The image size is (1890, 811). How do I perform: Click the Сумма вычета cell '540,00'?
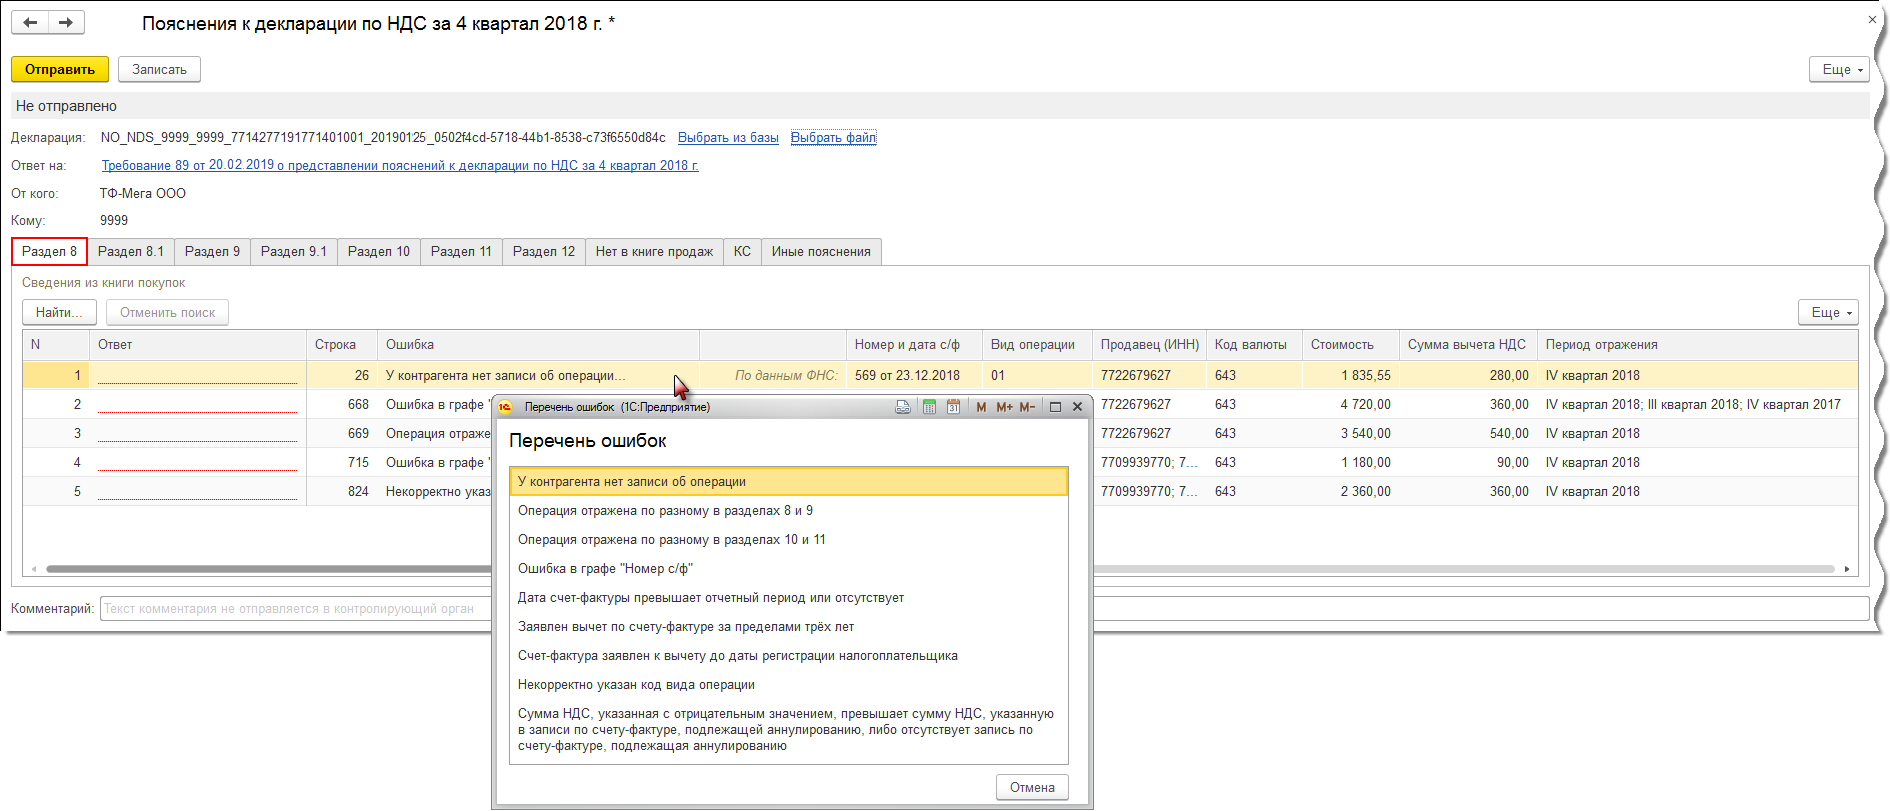point(1467,433)
